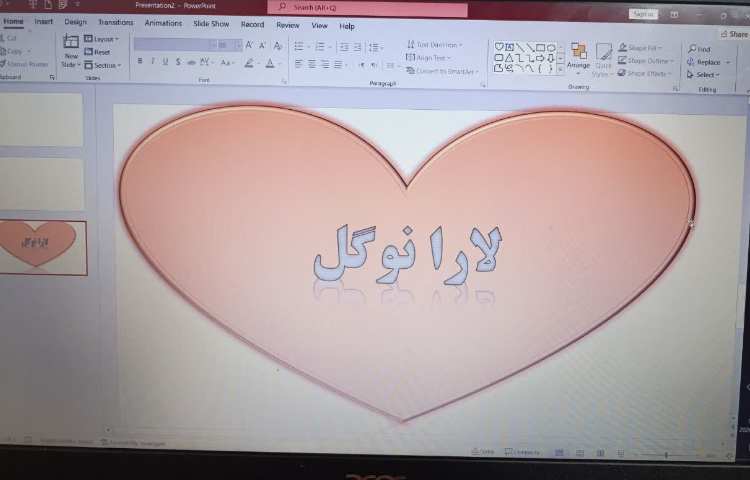Open character spacing options
Screen dimensions: 750x480
[206, 62]
